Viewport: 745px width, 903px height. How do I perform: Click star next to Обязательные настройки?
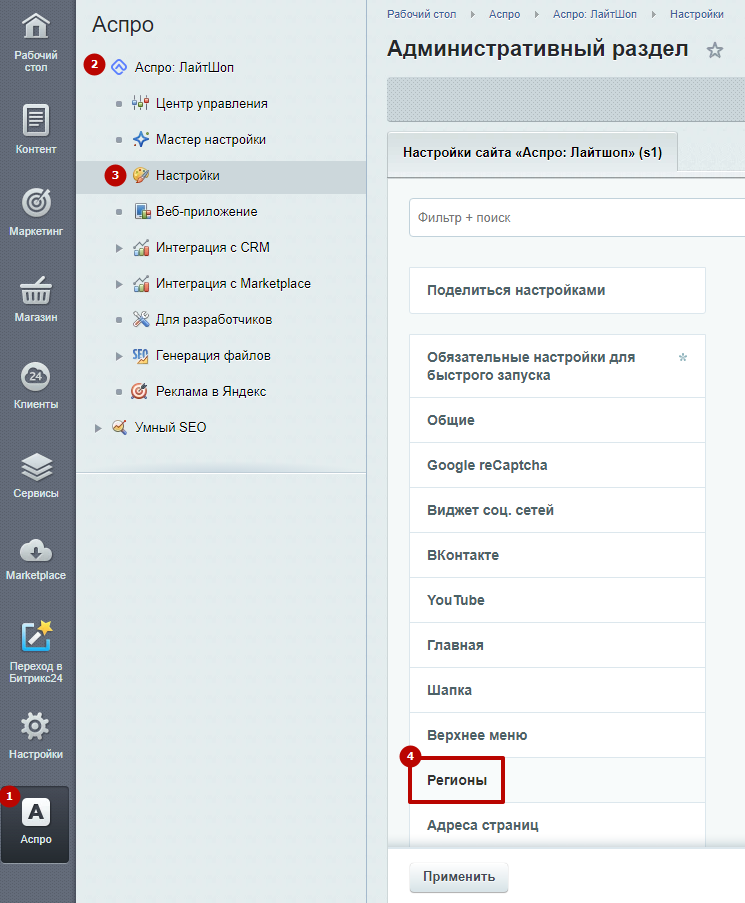[683, 358]
